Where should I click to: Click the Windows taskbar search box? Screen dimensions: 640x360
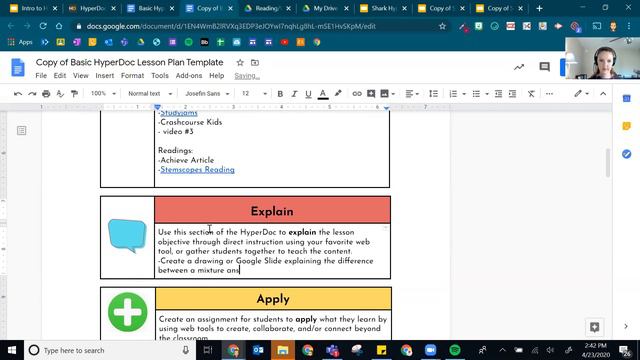(x=110, y=350)
